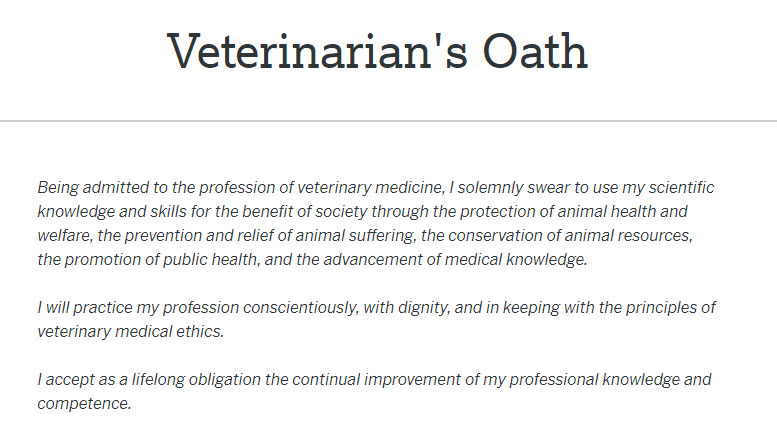The width and height of the screenshot is (777, 441).
Task: Click the paragraph starting 'Being admitted to the profession'
Action: tap(376, 223)
